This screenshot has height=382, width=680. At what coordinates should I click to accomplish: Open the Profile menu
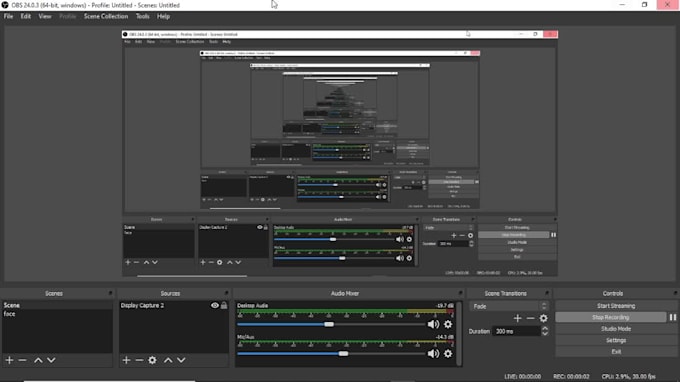click(67, 16)
